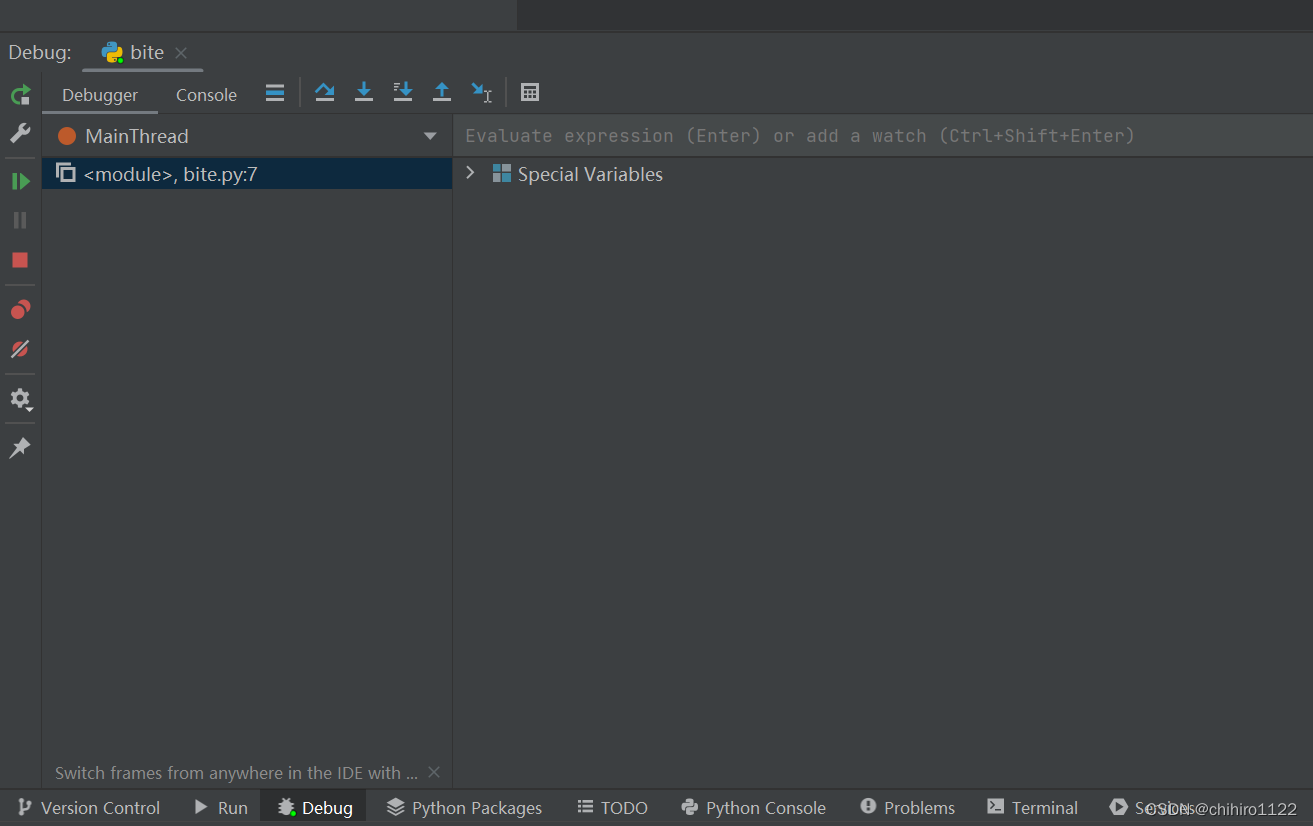This screenshot has height=826, width=1313.
Task: Click the Run to Cursor icon
Action: click(481, 91)
